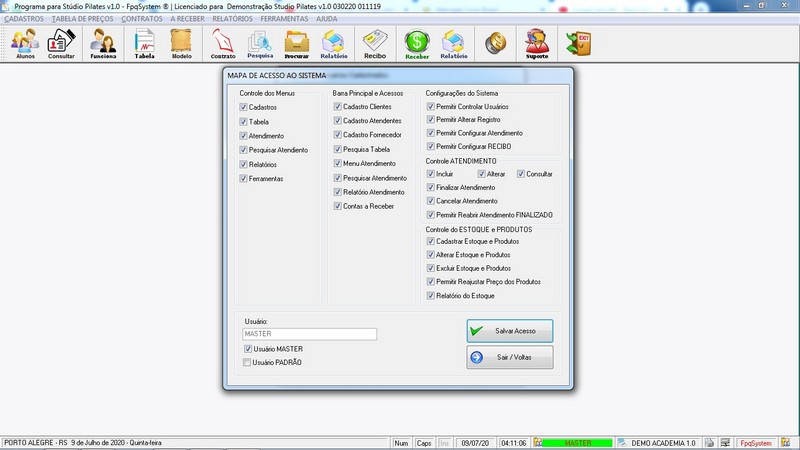Uncheck the Usuário MASTER checkbox
800x450 pixels.
pyautogui.click(x=247, y=349)
